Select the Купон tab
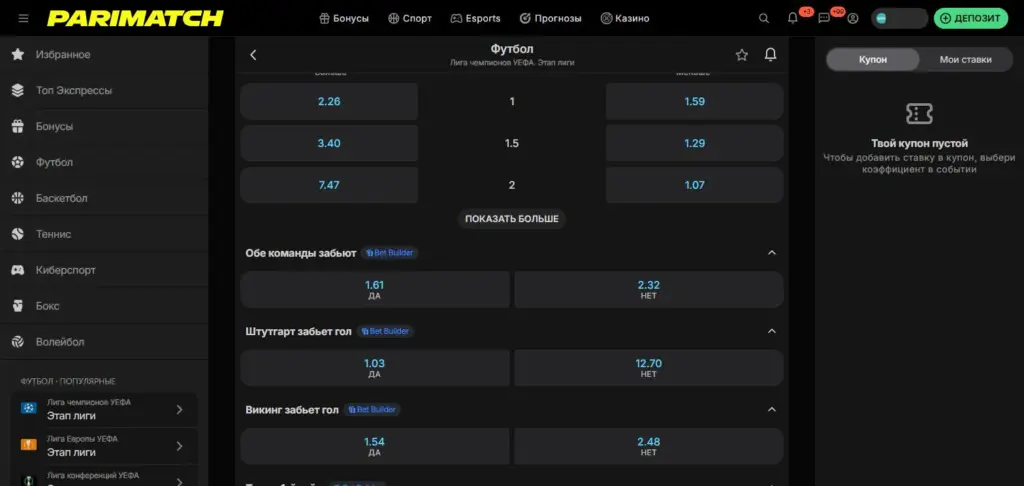1024x486 pixels. pyautogui.click(x=872, y=59)
